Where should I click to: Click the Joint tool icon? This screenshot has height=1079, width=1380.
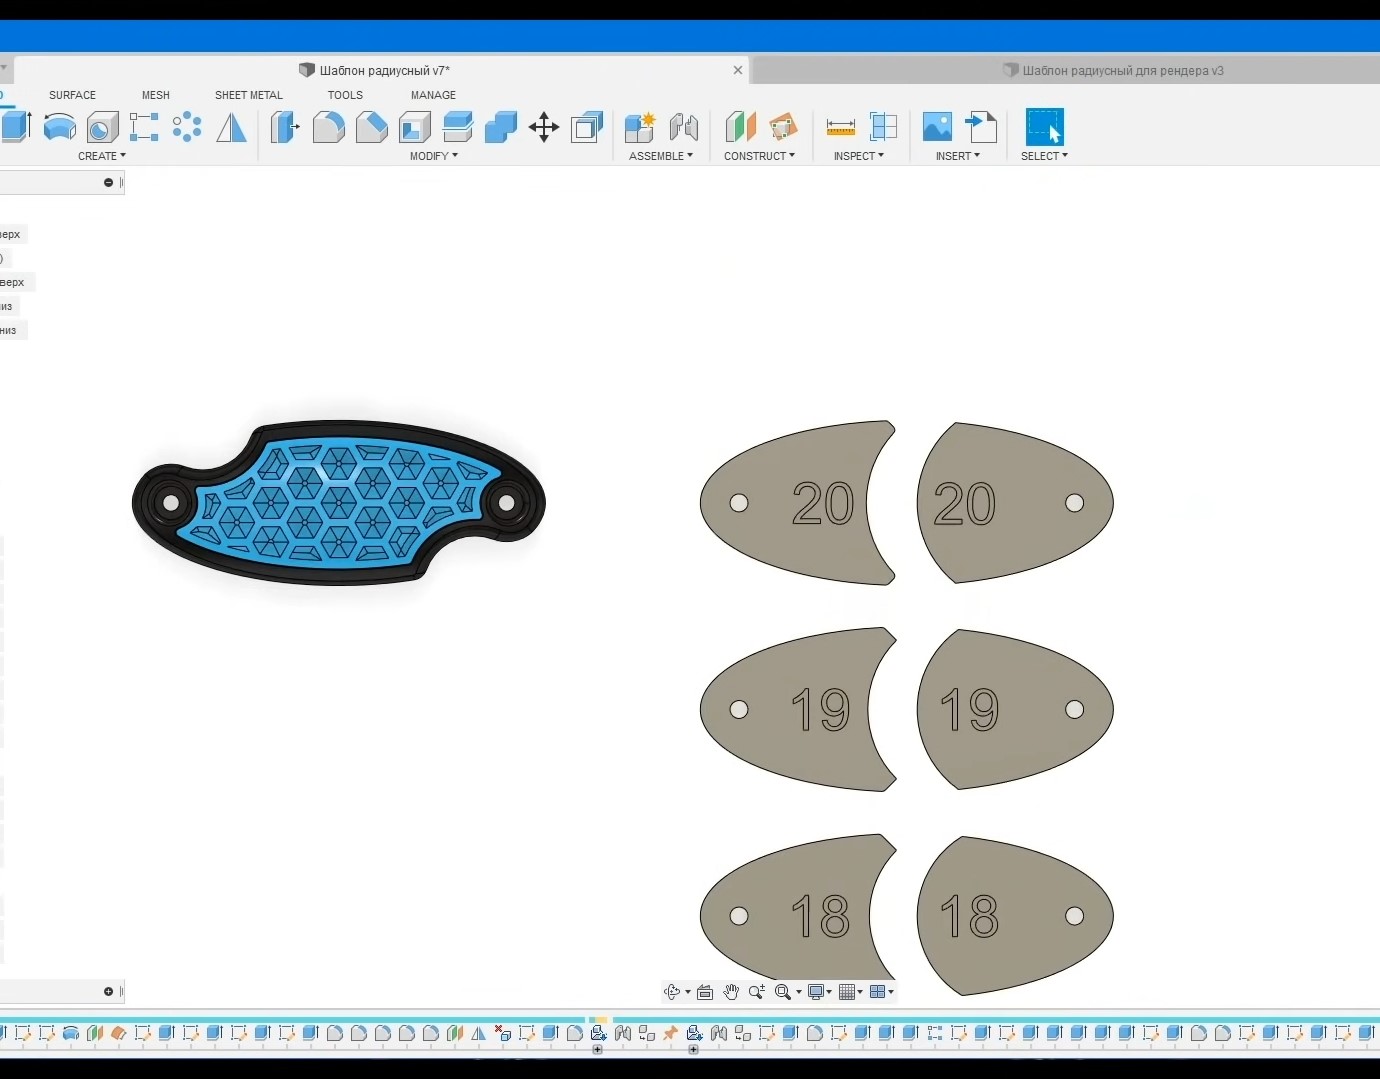684,127
